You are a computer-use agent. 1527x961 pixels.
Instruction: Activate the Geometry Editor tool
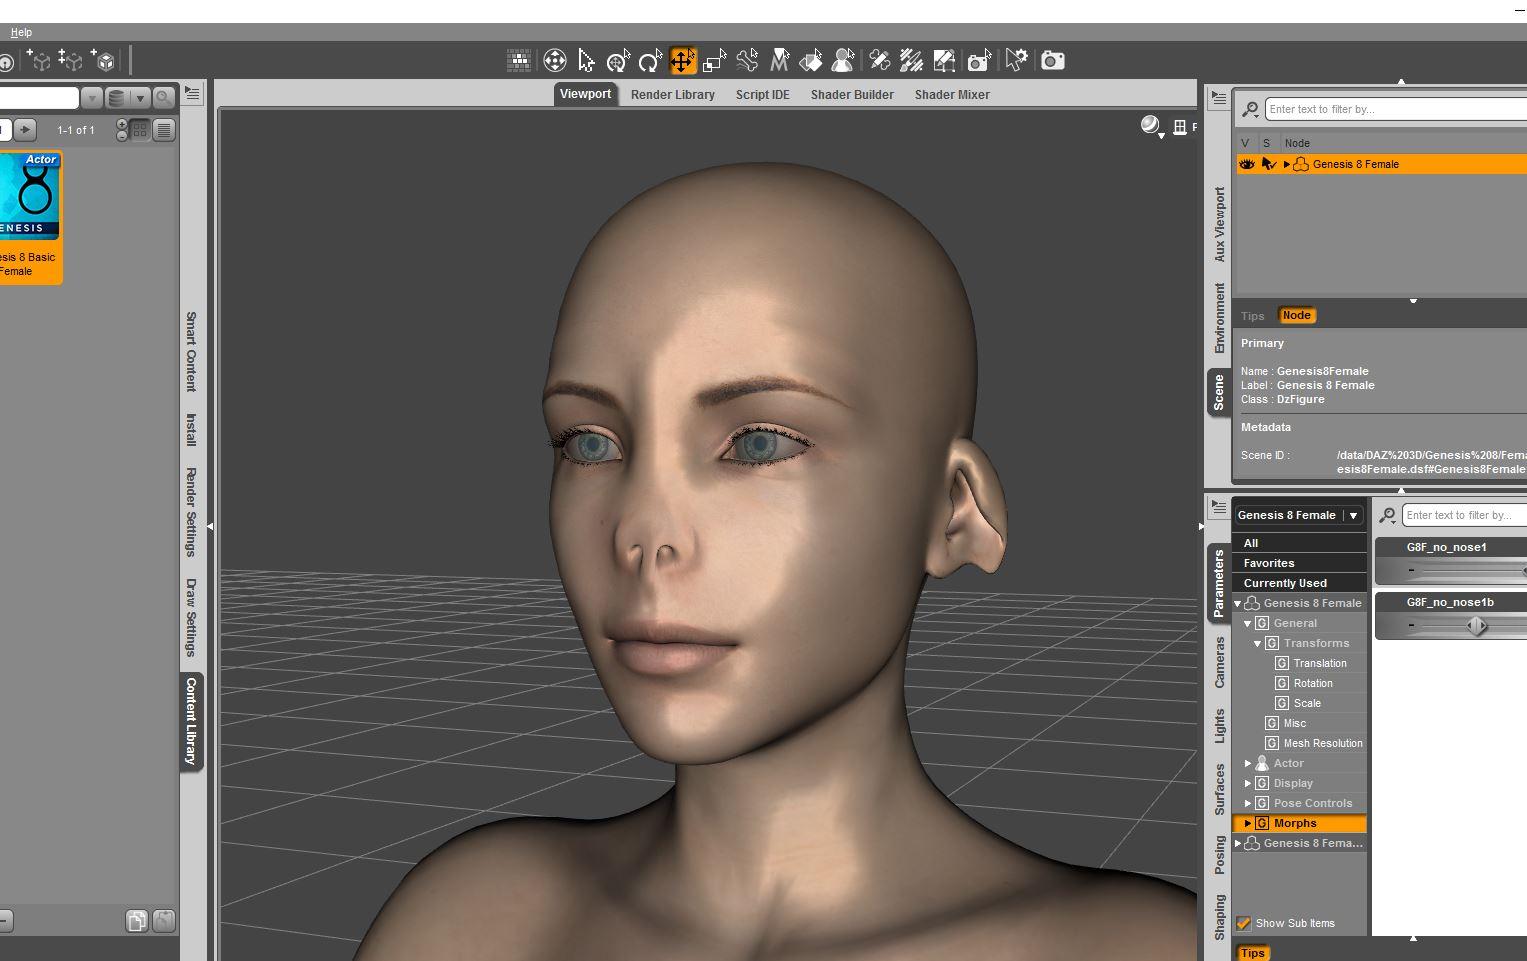pyautogui.click(x=944, y=61)
